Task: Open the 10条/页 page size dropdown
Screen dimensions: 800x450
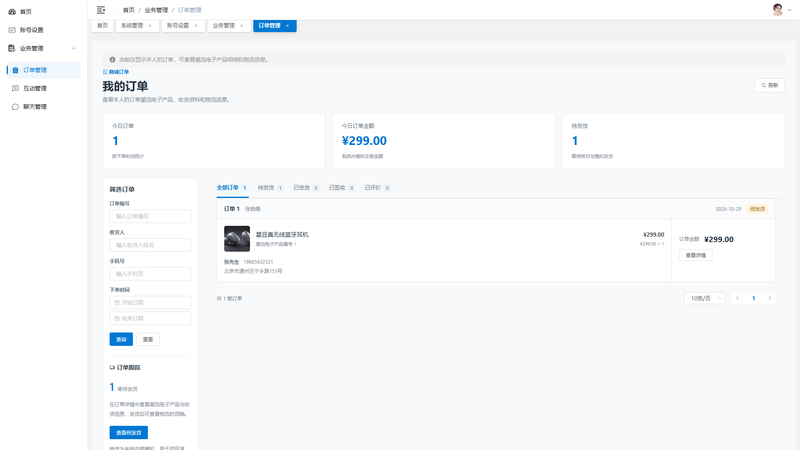Action: (x=705, y=298)
